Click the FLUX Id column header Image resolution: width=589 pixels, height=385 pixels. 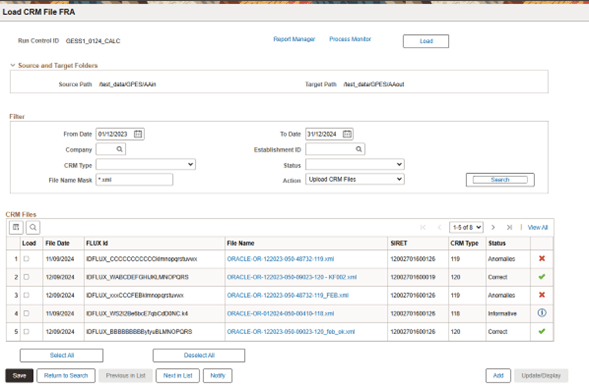coord(97,243)
